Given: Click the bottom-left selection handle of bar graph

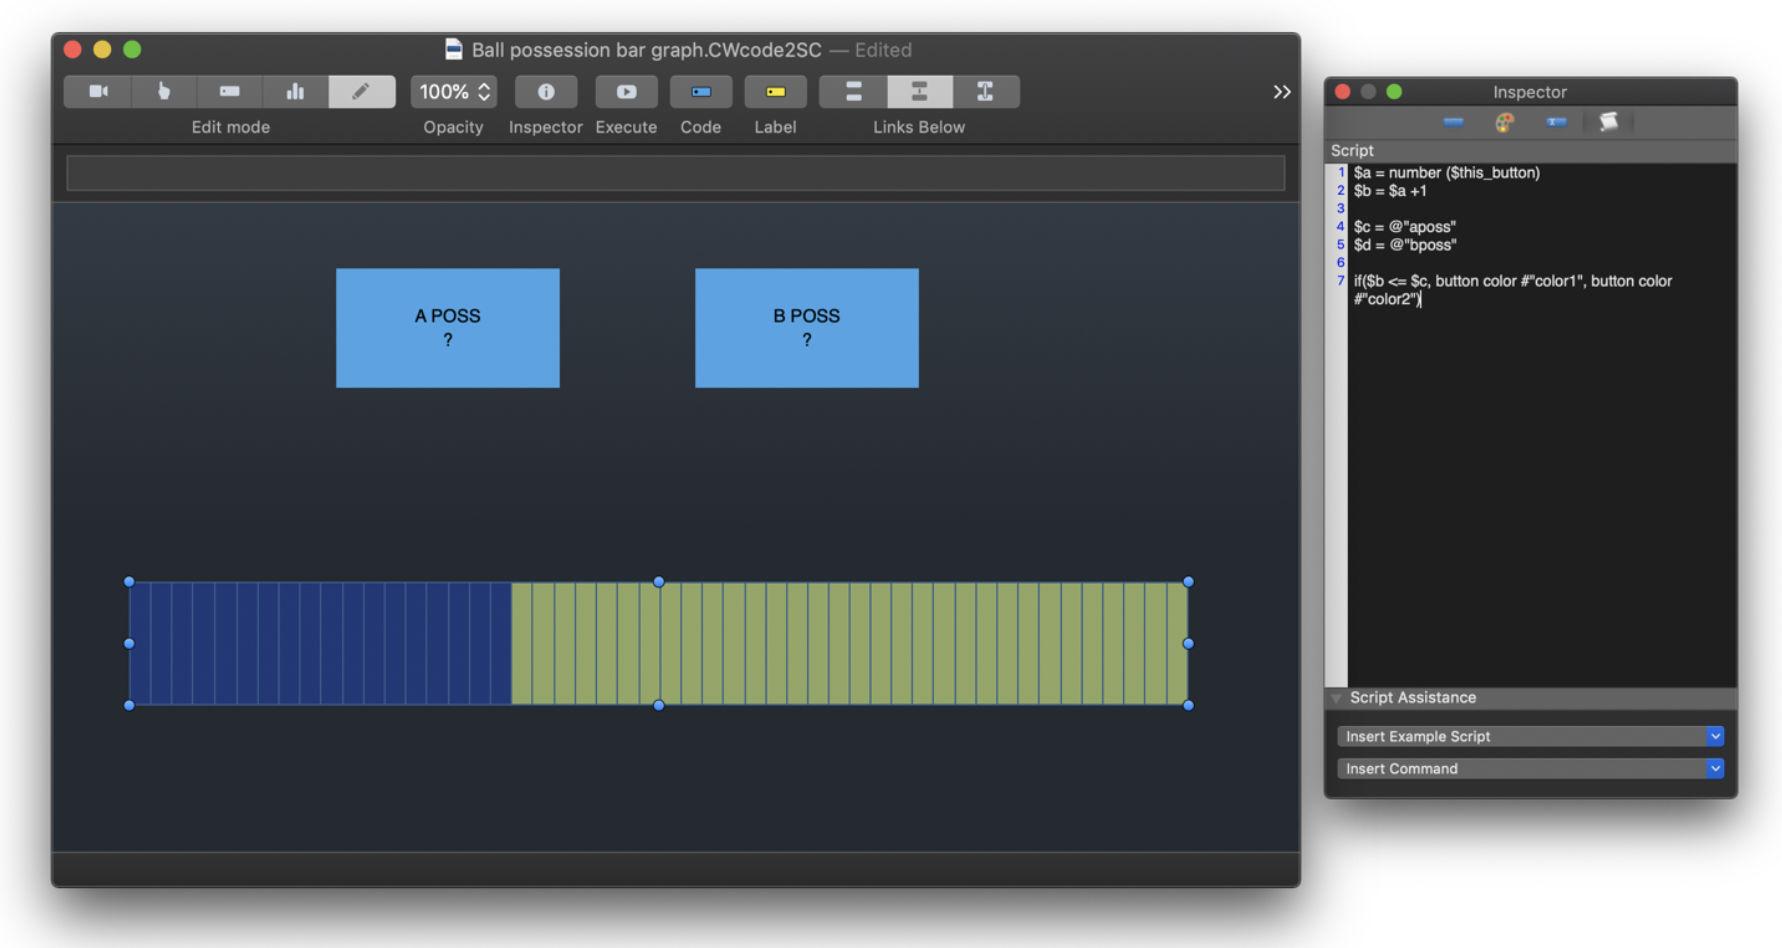Looking at the screenshot, I should [129, 705].
